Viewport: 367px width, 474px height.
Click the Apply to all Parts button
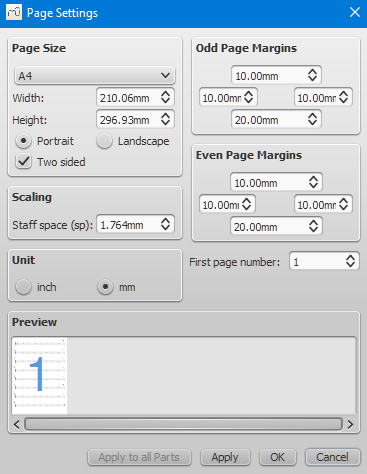click(139, 457)
